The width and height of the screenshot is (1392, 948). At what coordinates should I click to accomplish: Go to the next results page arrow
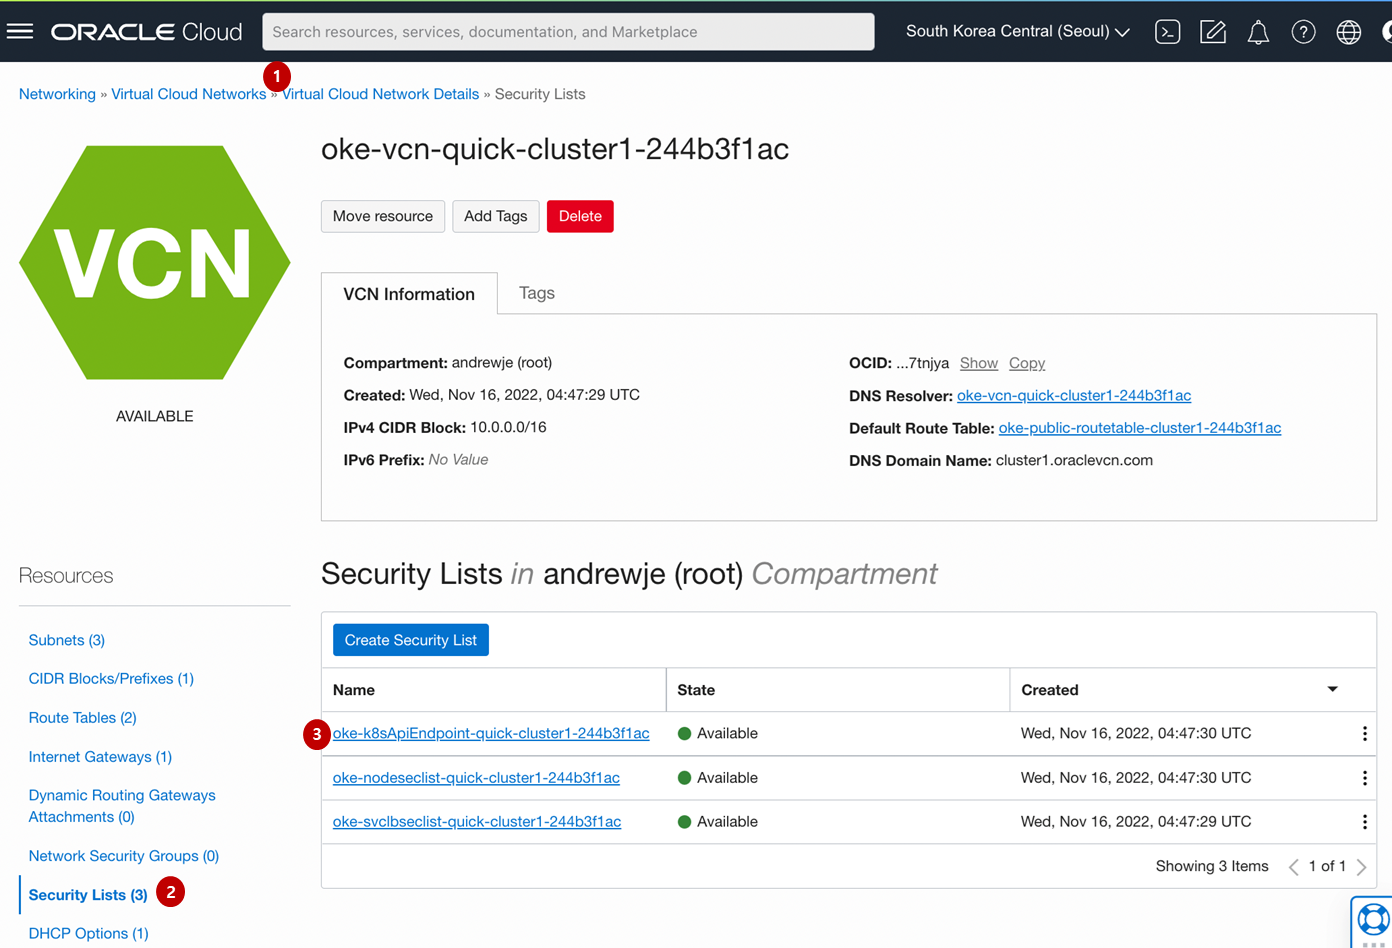pyautogui.click(x=1361, y=867)
